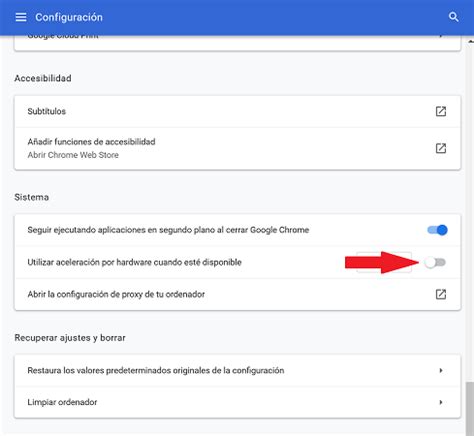
Task: Expand Restaura los valores predeterminados arrow
Action: click(441, 370)
